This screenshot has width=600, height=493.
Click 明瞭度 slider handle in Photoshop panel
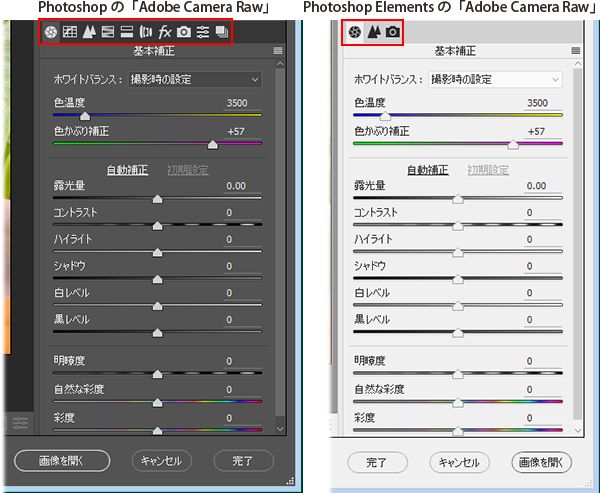tap(157, 374)
